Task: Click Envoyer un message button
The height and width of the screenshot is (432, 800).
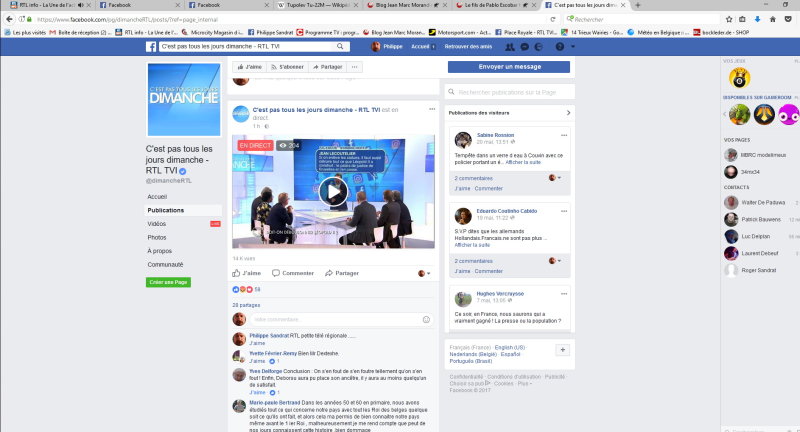Action: tap(509, 67)
